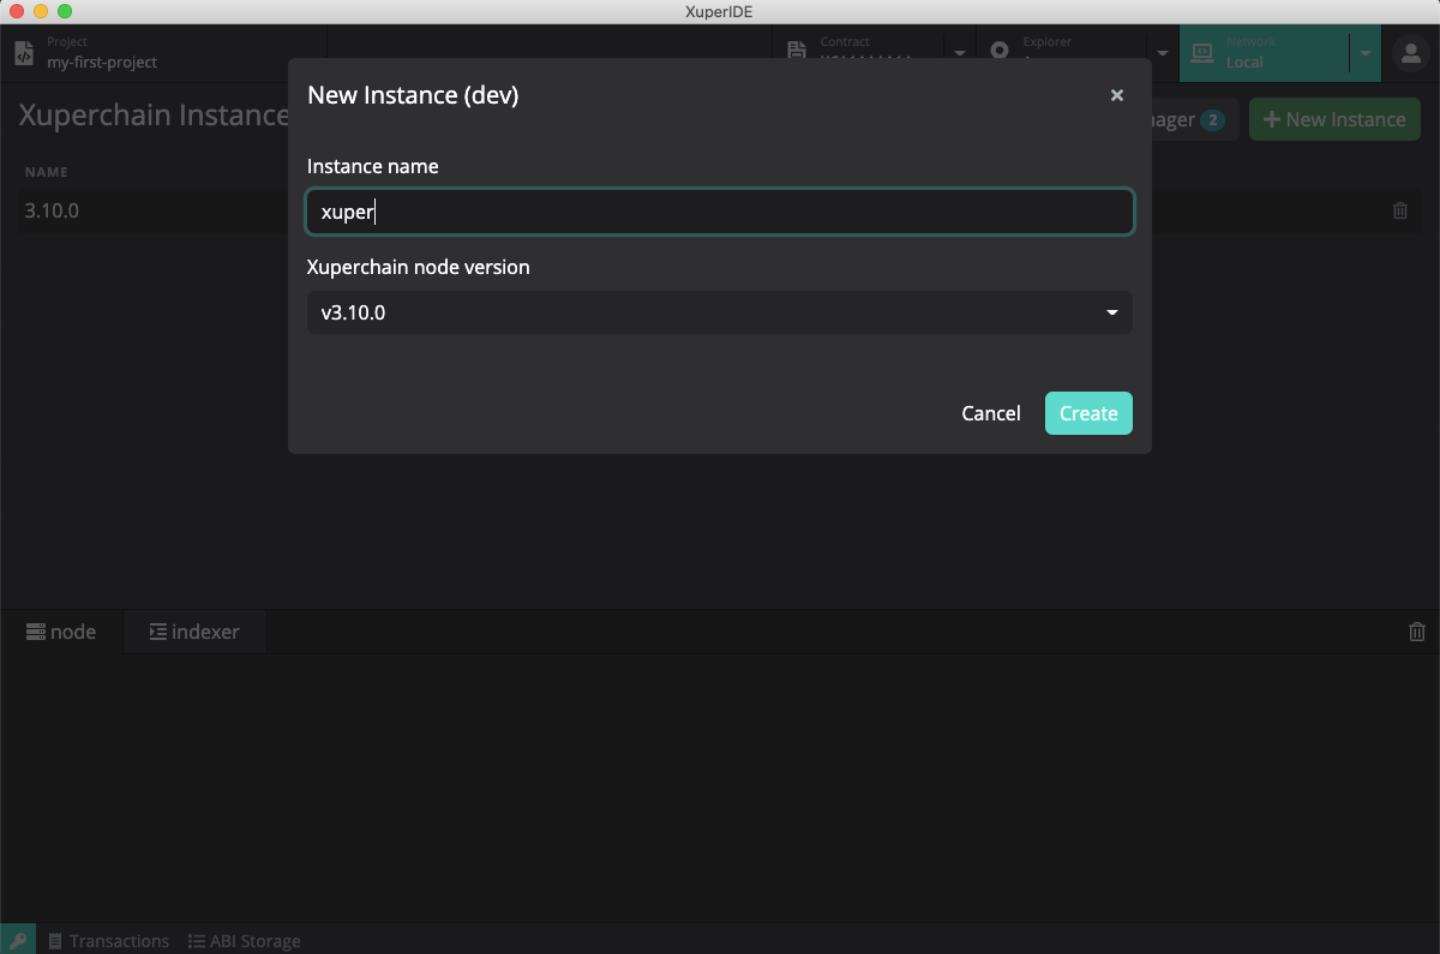Switch to the indexer log tab
1440x954 pixels.
[x=195, y=632]
